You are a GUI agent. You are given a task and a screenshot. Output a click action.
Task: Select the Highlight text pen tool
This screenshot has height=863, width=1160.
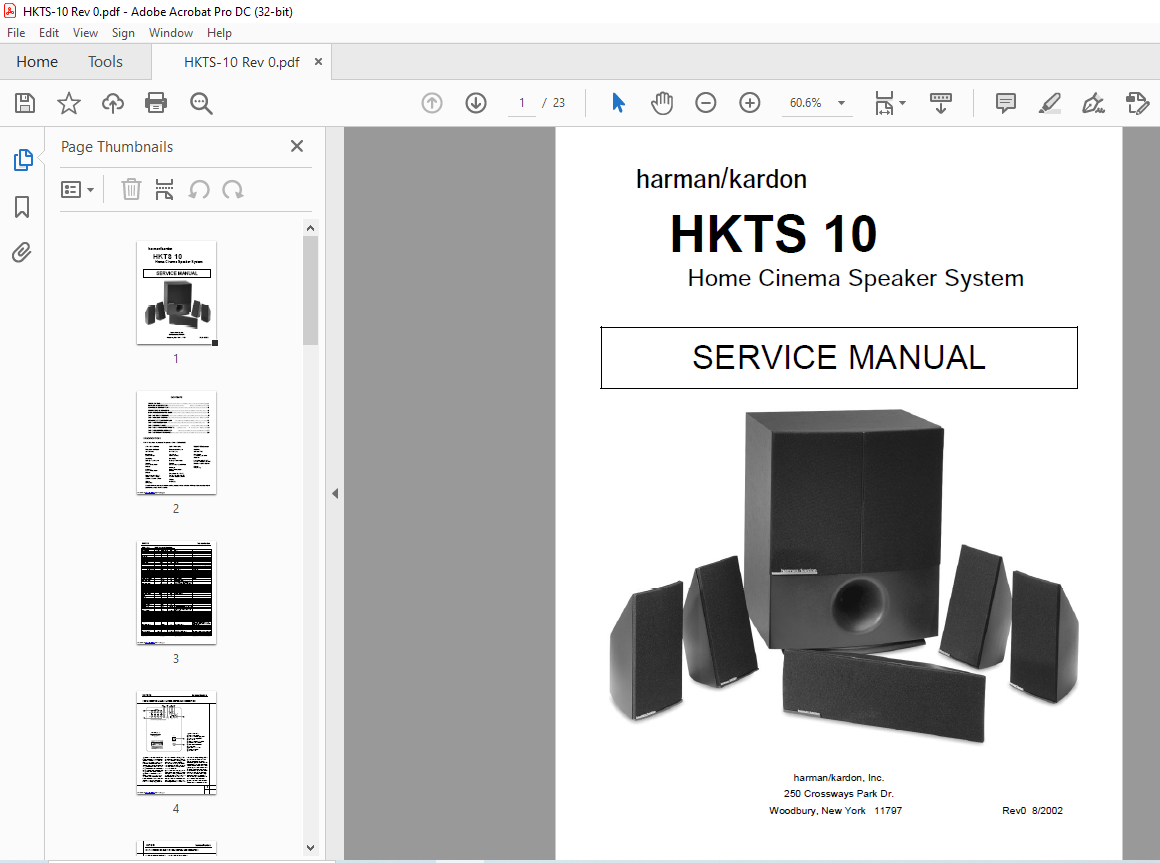coord(1049,103)
